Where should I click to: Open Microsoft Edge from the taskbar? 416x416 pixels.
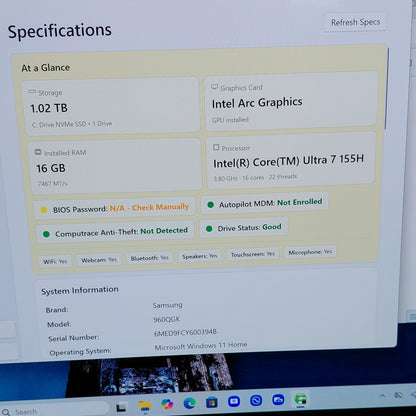190,403
